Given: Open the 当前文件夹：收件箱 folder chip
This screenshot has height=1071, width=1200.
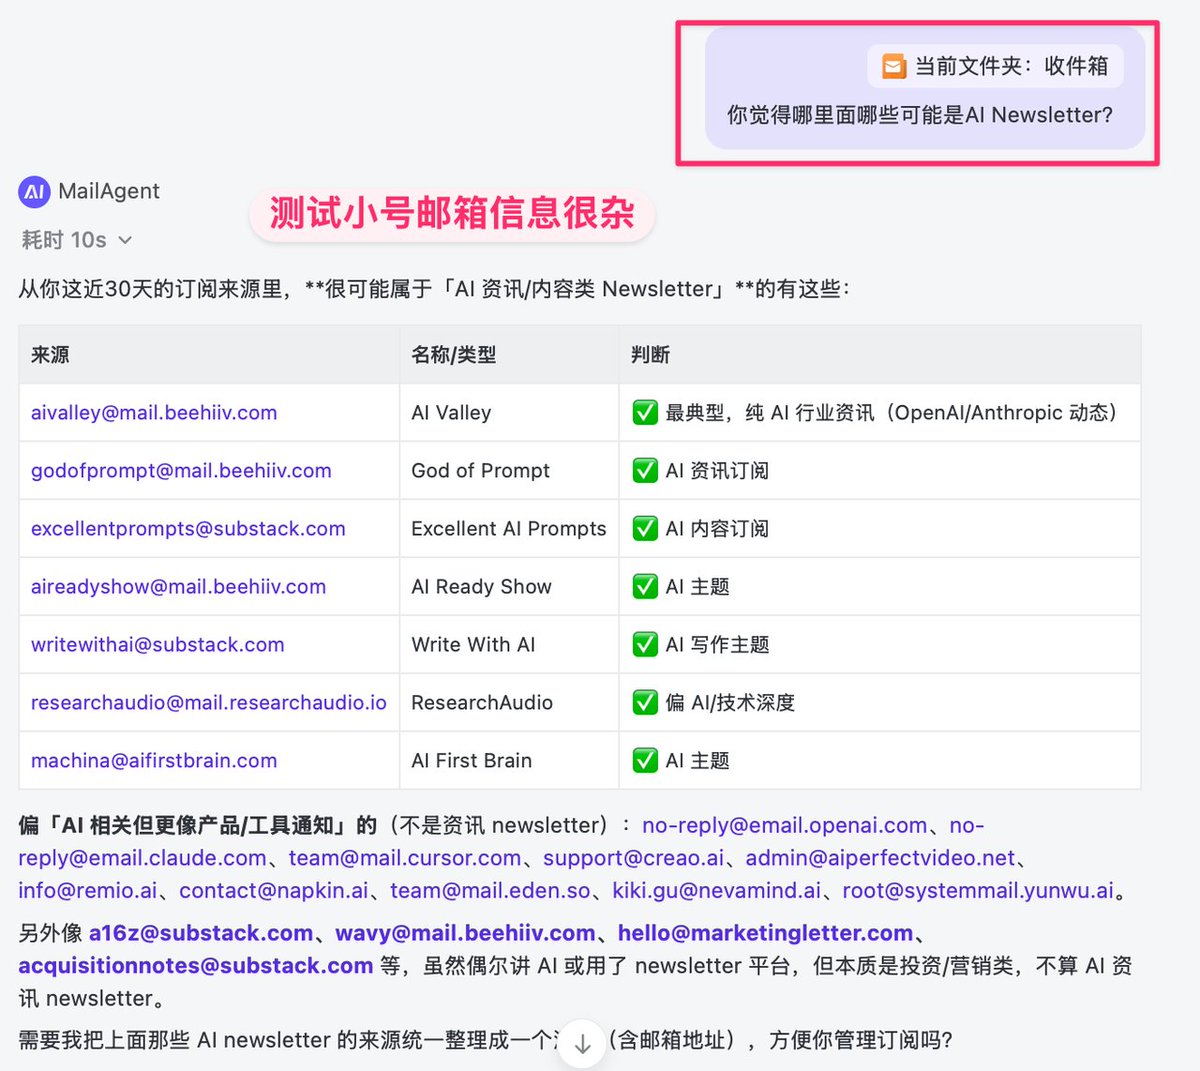Looking at the screenshot, I should point(995,66).
